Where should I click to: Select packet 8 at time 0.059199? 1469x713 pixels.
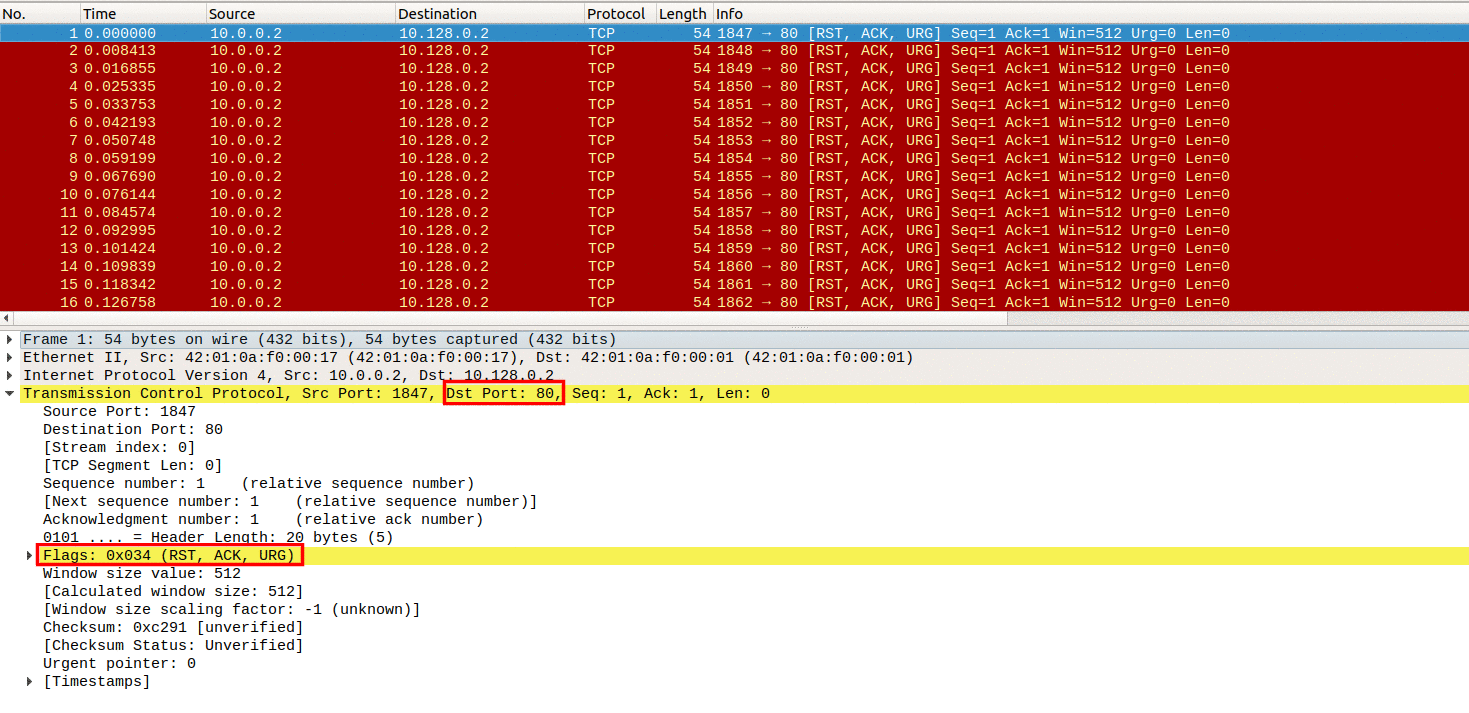click(734, 159)
